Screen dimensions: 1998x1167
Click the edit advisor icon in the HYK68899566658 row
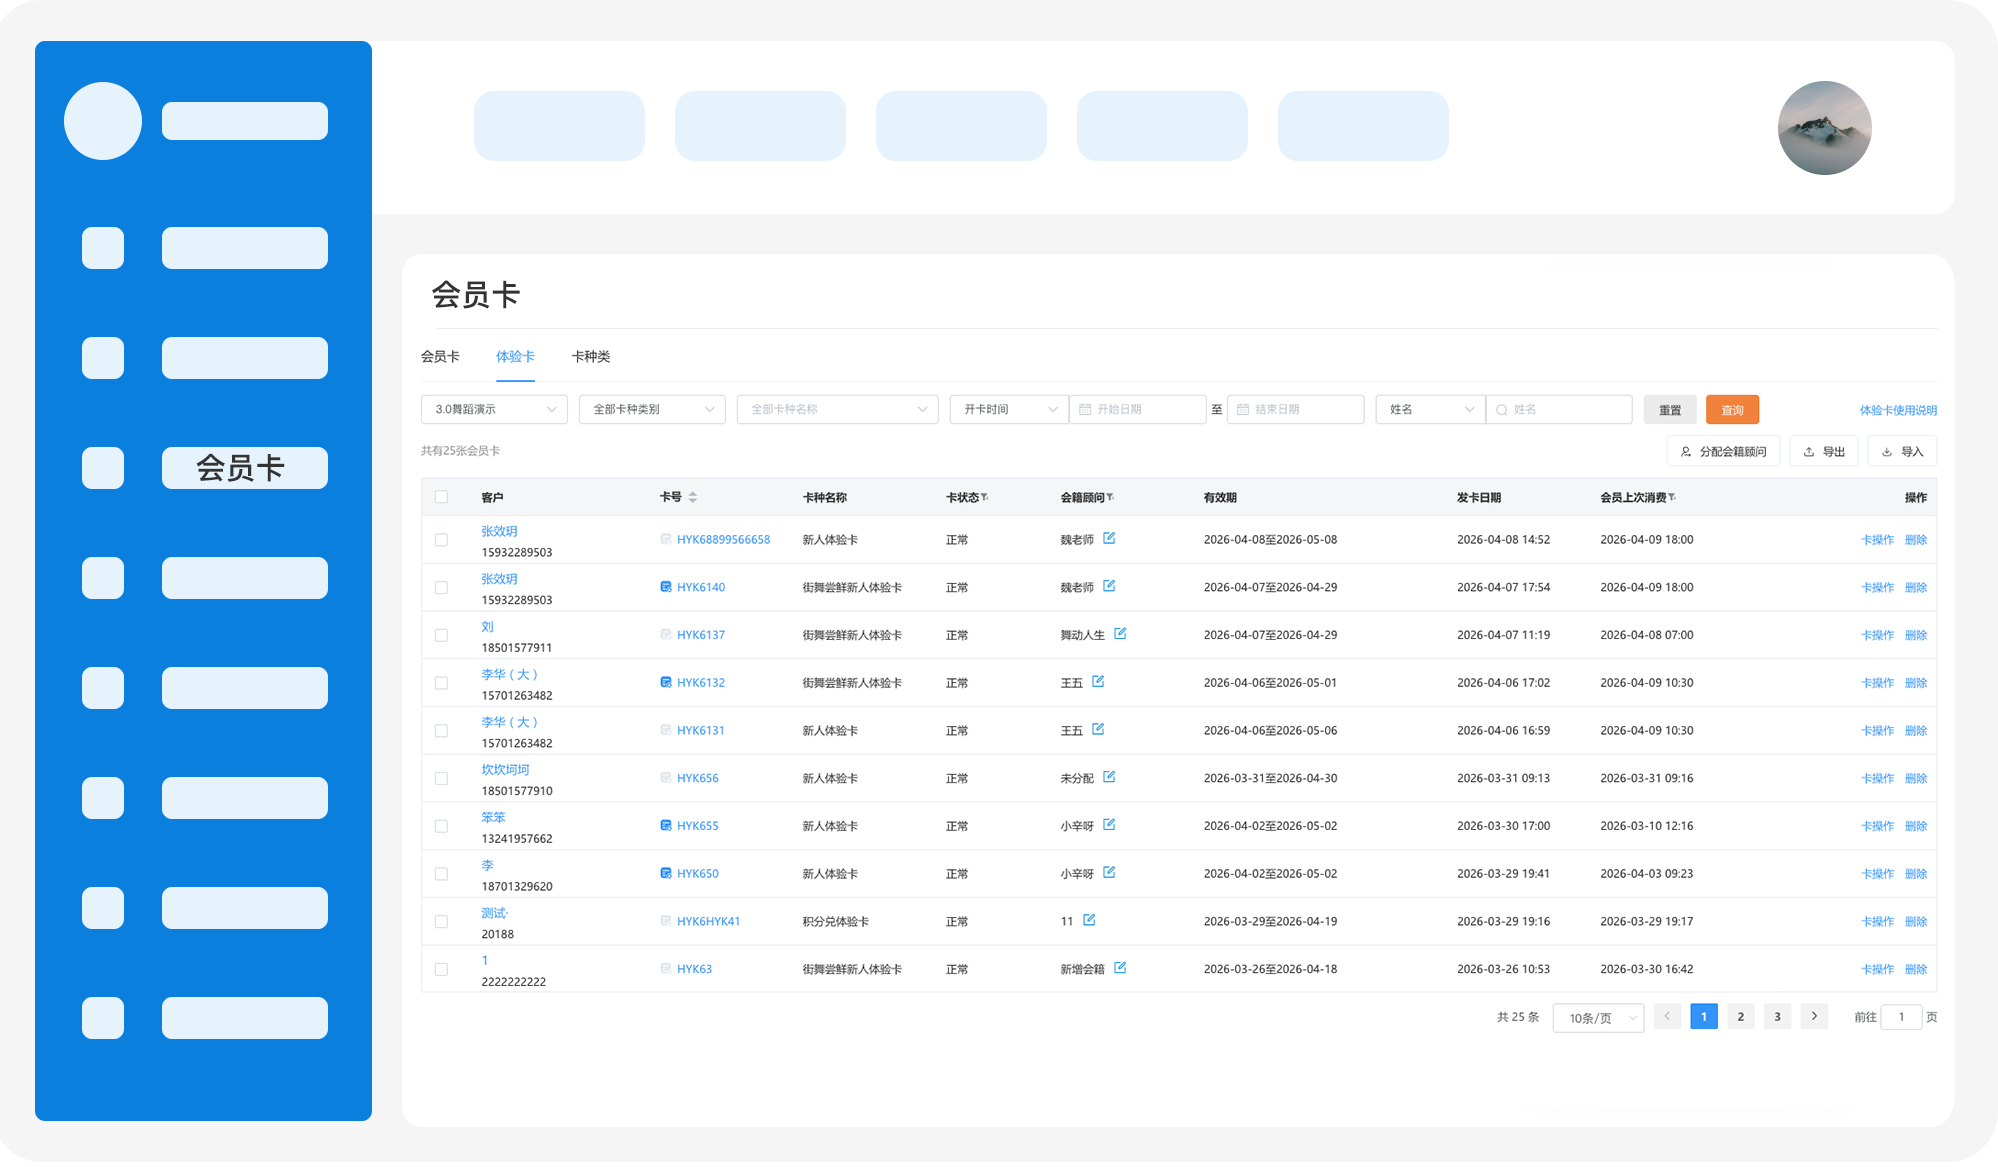1109,538
